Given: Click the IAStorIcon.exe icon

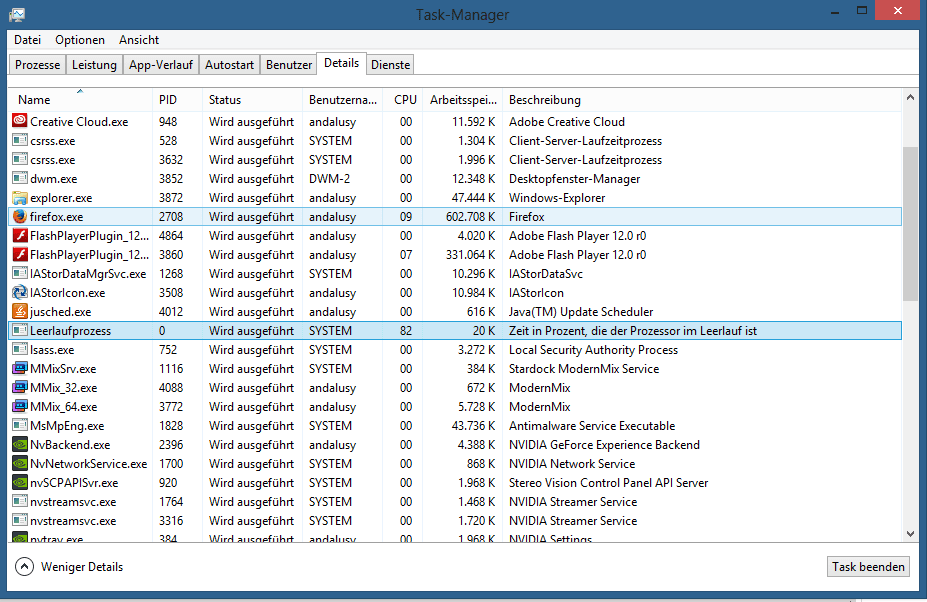Looking at the screenshot, I should [20, 292].
